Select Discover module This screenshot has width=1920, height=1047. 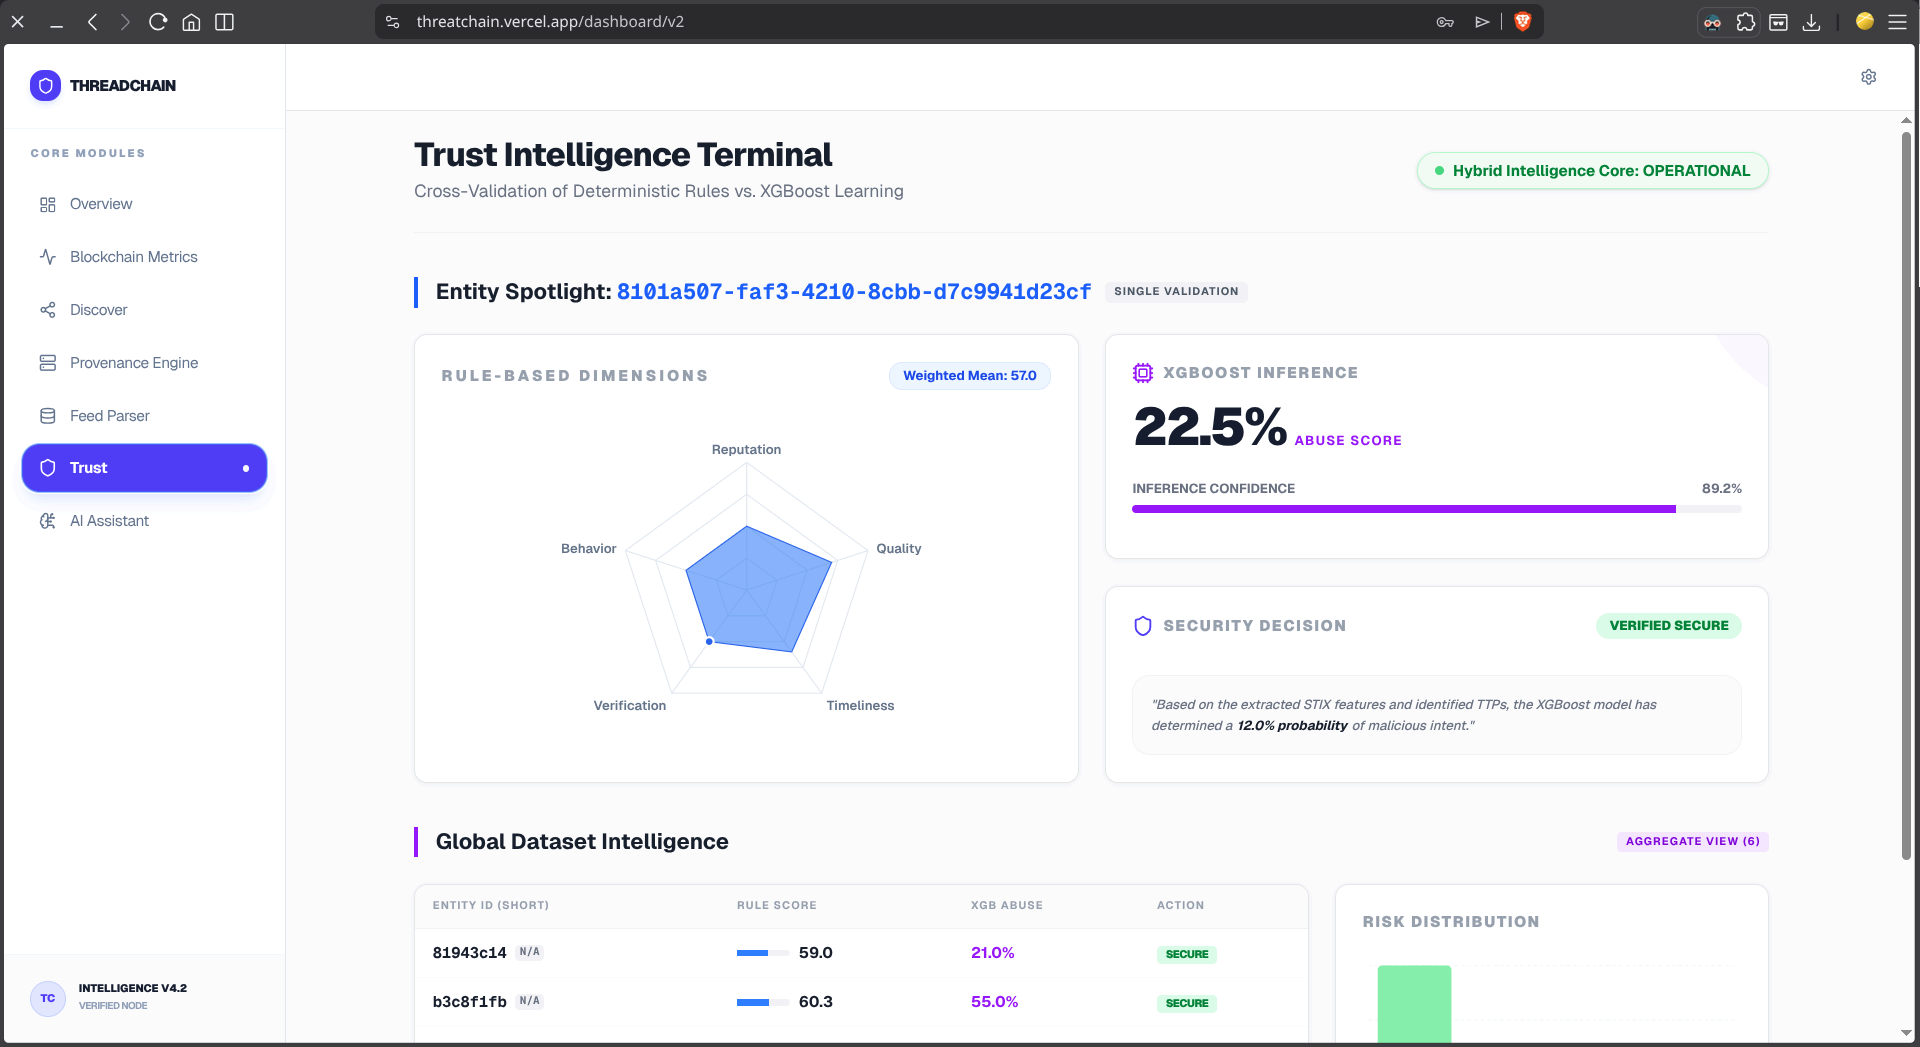click(145, 310)
